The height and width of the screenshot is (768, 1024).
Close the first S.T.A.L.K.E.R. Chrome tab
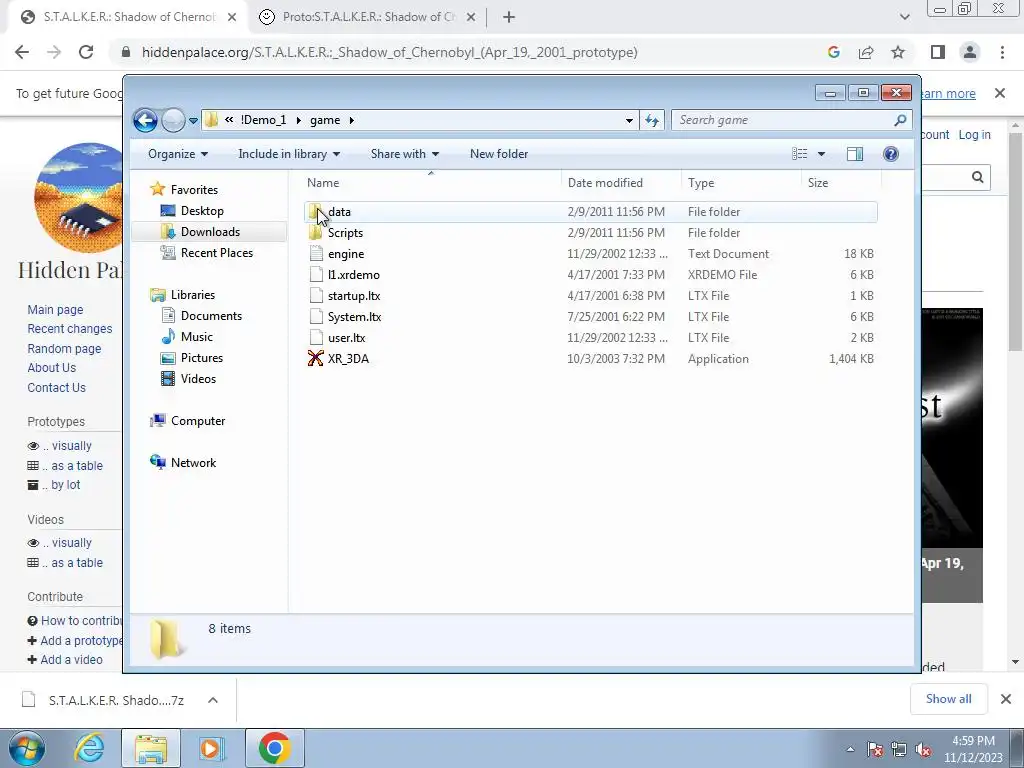pos(232,17)
